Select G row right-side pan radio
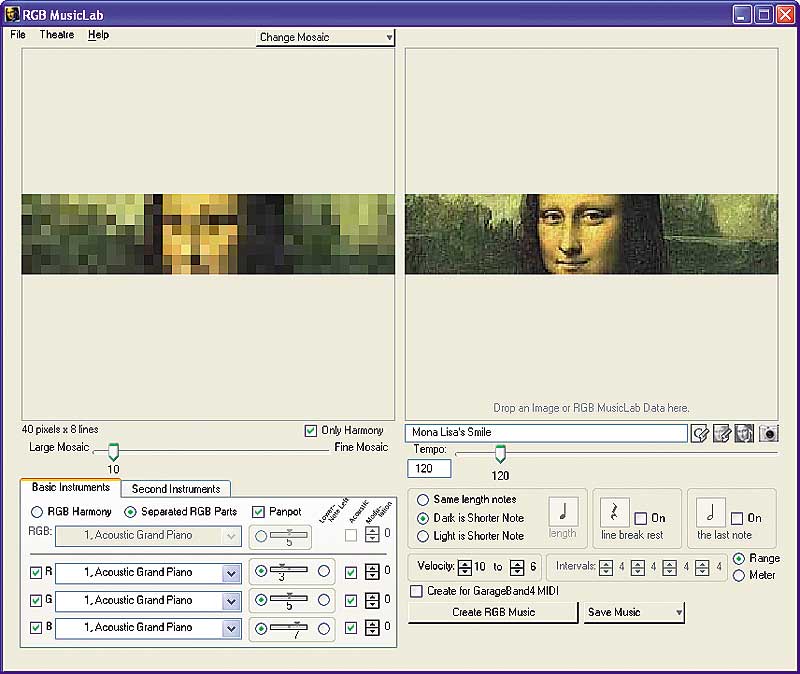 point(323,600)
